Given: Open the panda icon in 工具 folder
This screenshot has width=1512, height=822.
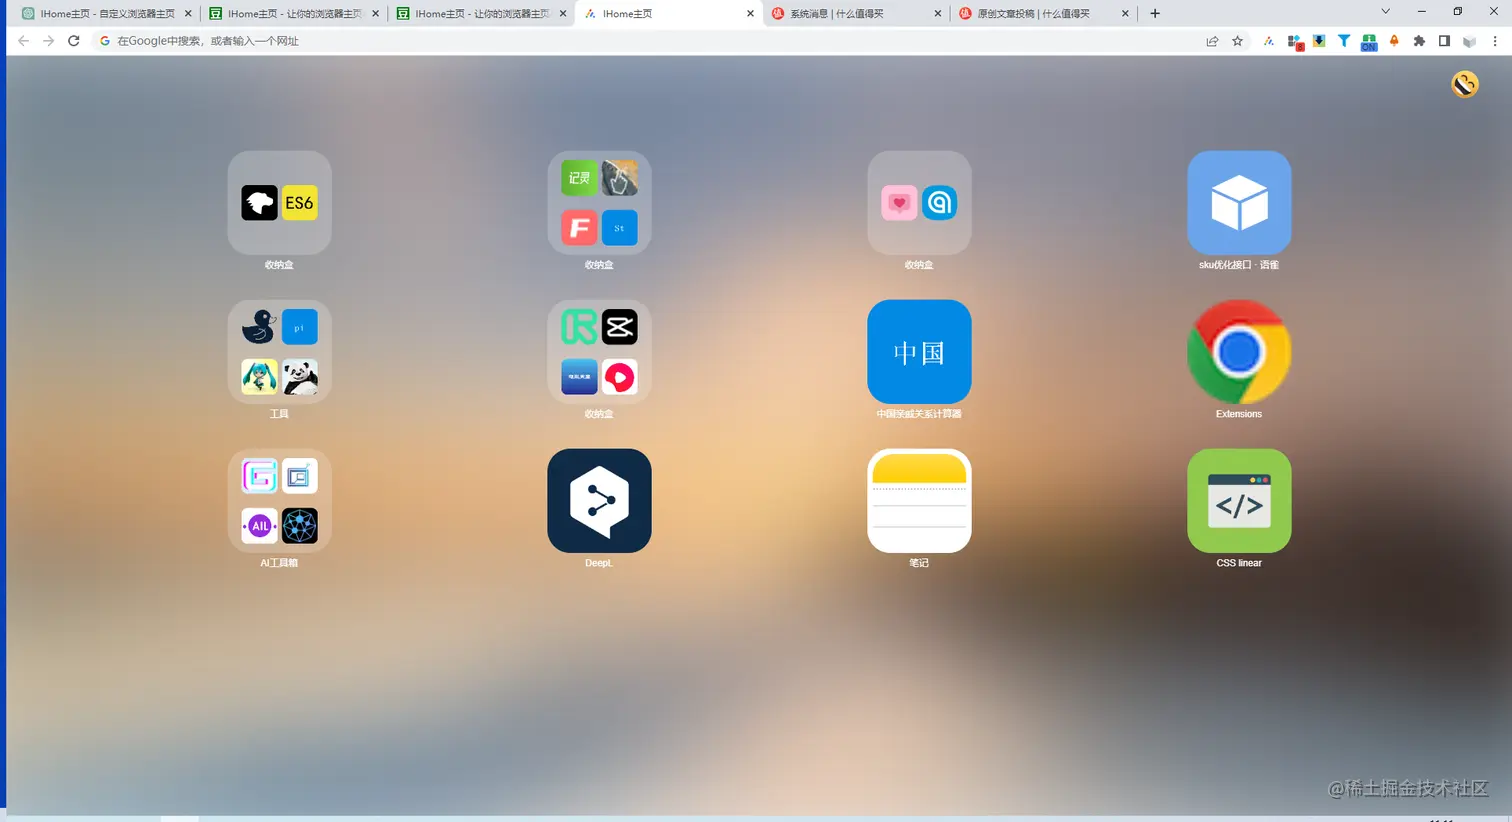Looking at the screenshot, I should click(299, 377).
